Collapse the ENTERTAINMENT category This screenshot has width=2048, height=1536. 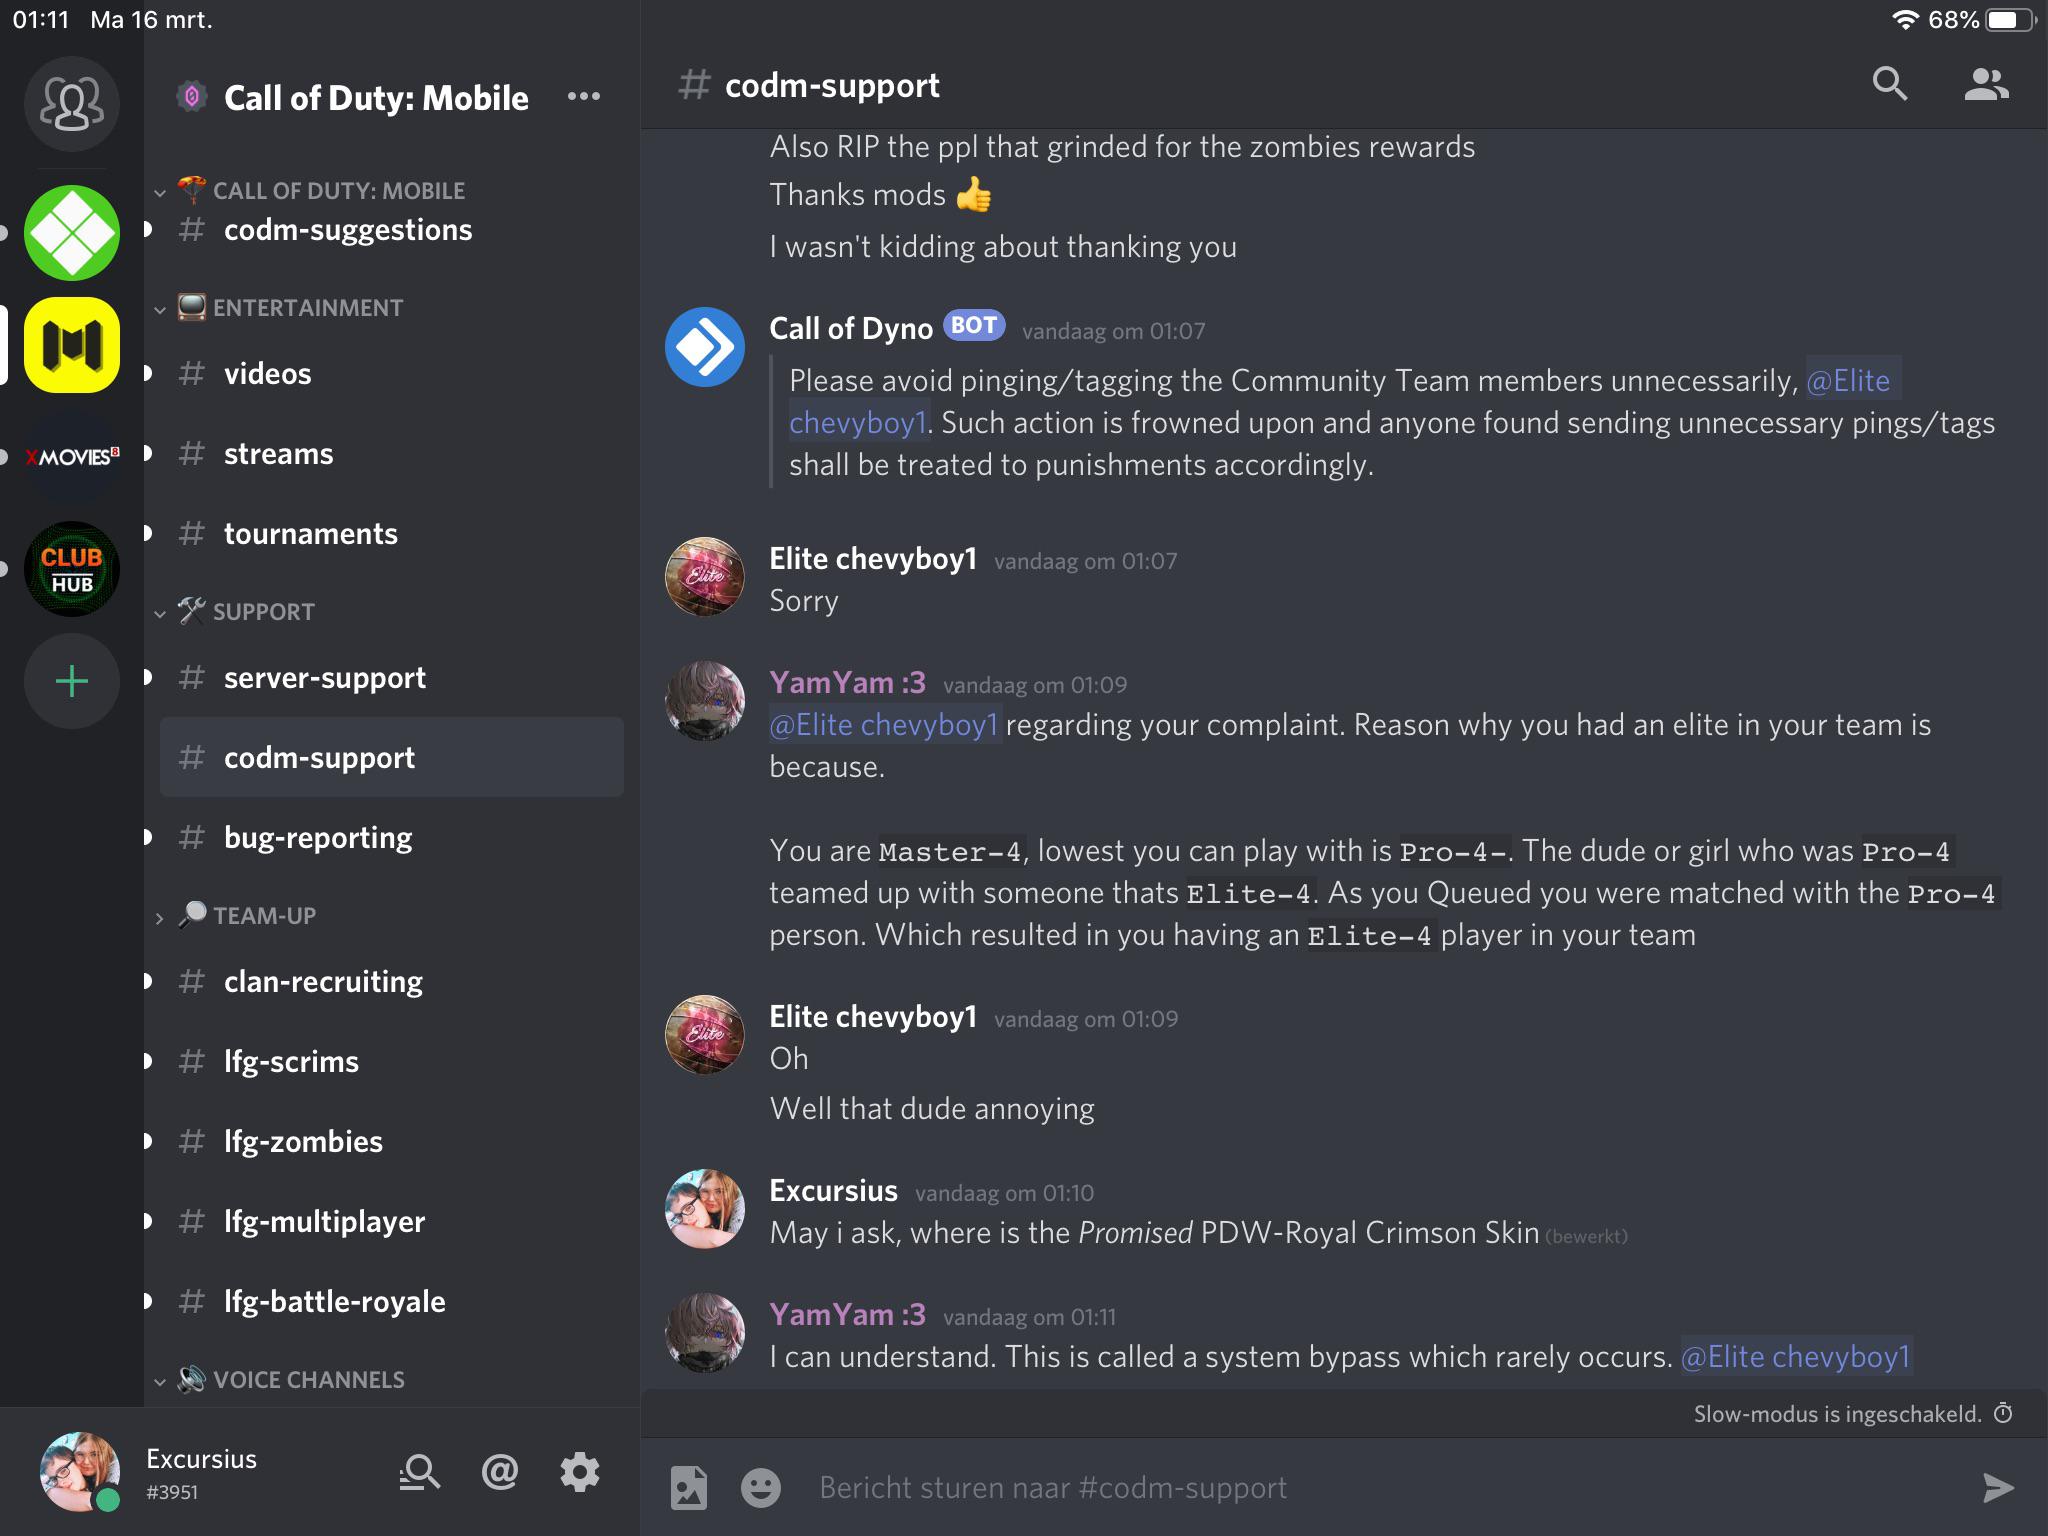point(290,308)
